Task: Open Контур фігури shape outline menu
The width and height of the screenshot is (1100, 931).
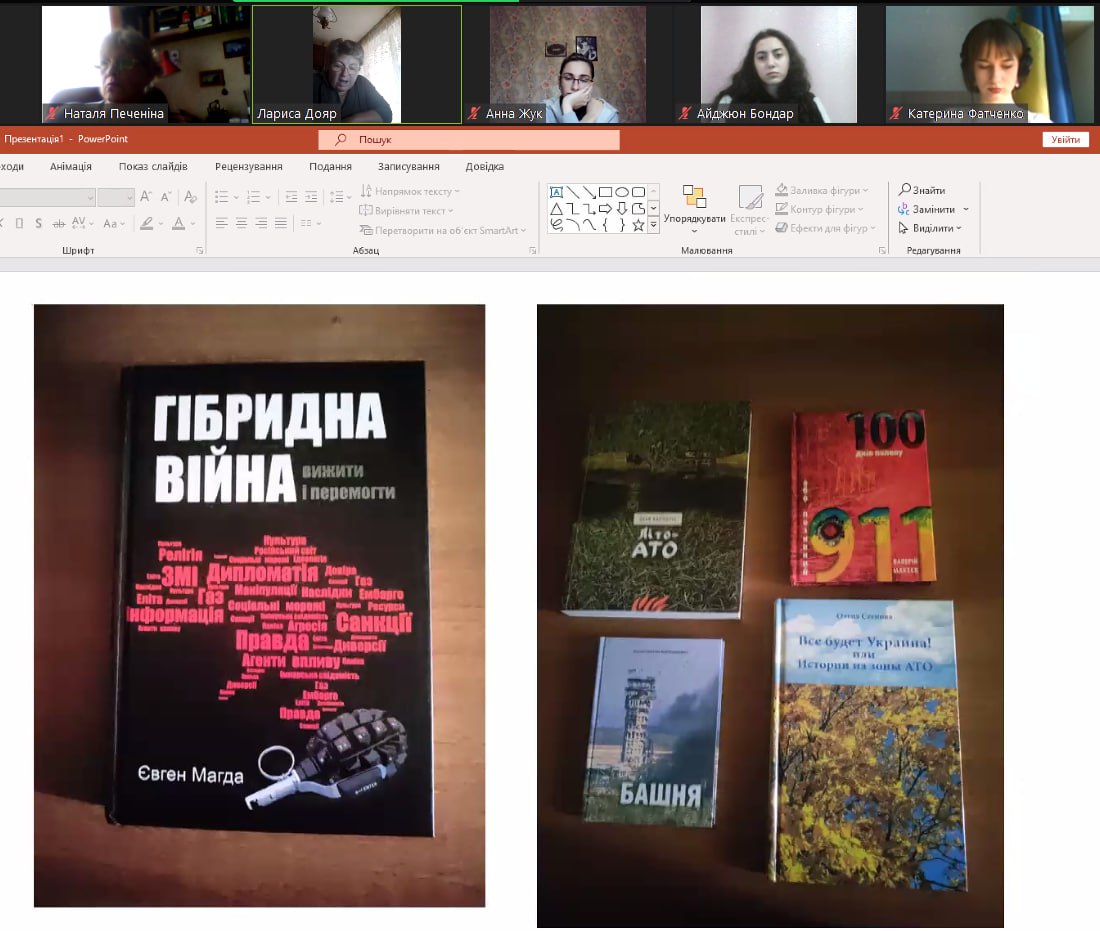Action: tap(819, 209)
